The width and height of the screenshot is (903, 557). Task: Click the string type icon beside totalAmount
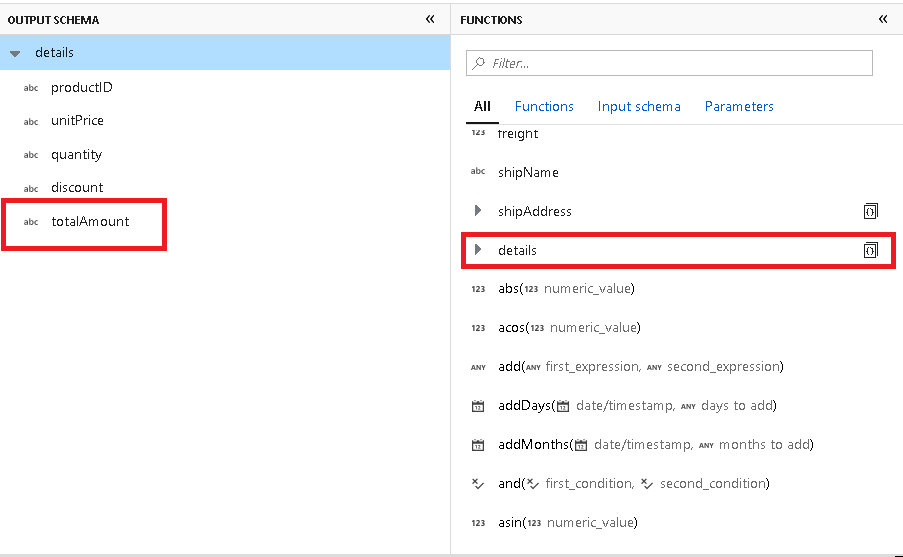point(31,222)
